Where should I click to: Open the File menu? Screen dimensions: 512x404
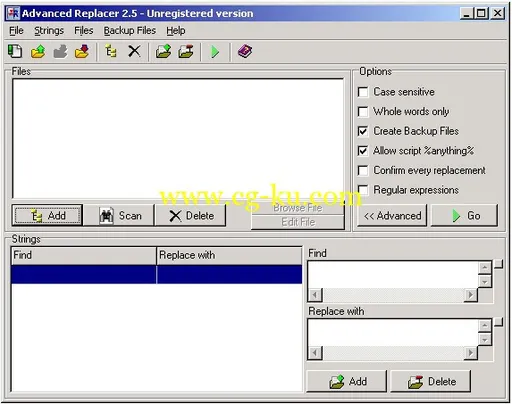coord(16,31)
